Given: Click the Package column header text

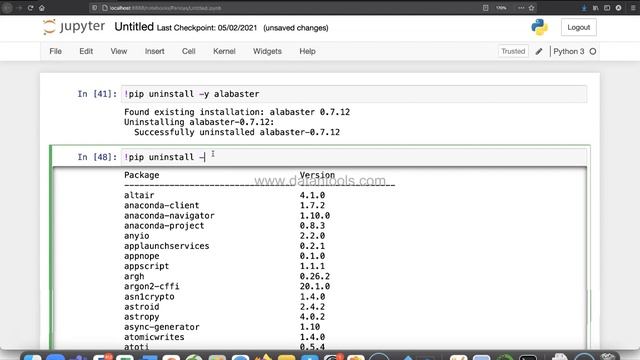Looking at the screenshot, I should point(142,175).
